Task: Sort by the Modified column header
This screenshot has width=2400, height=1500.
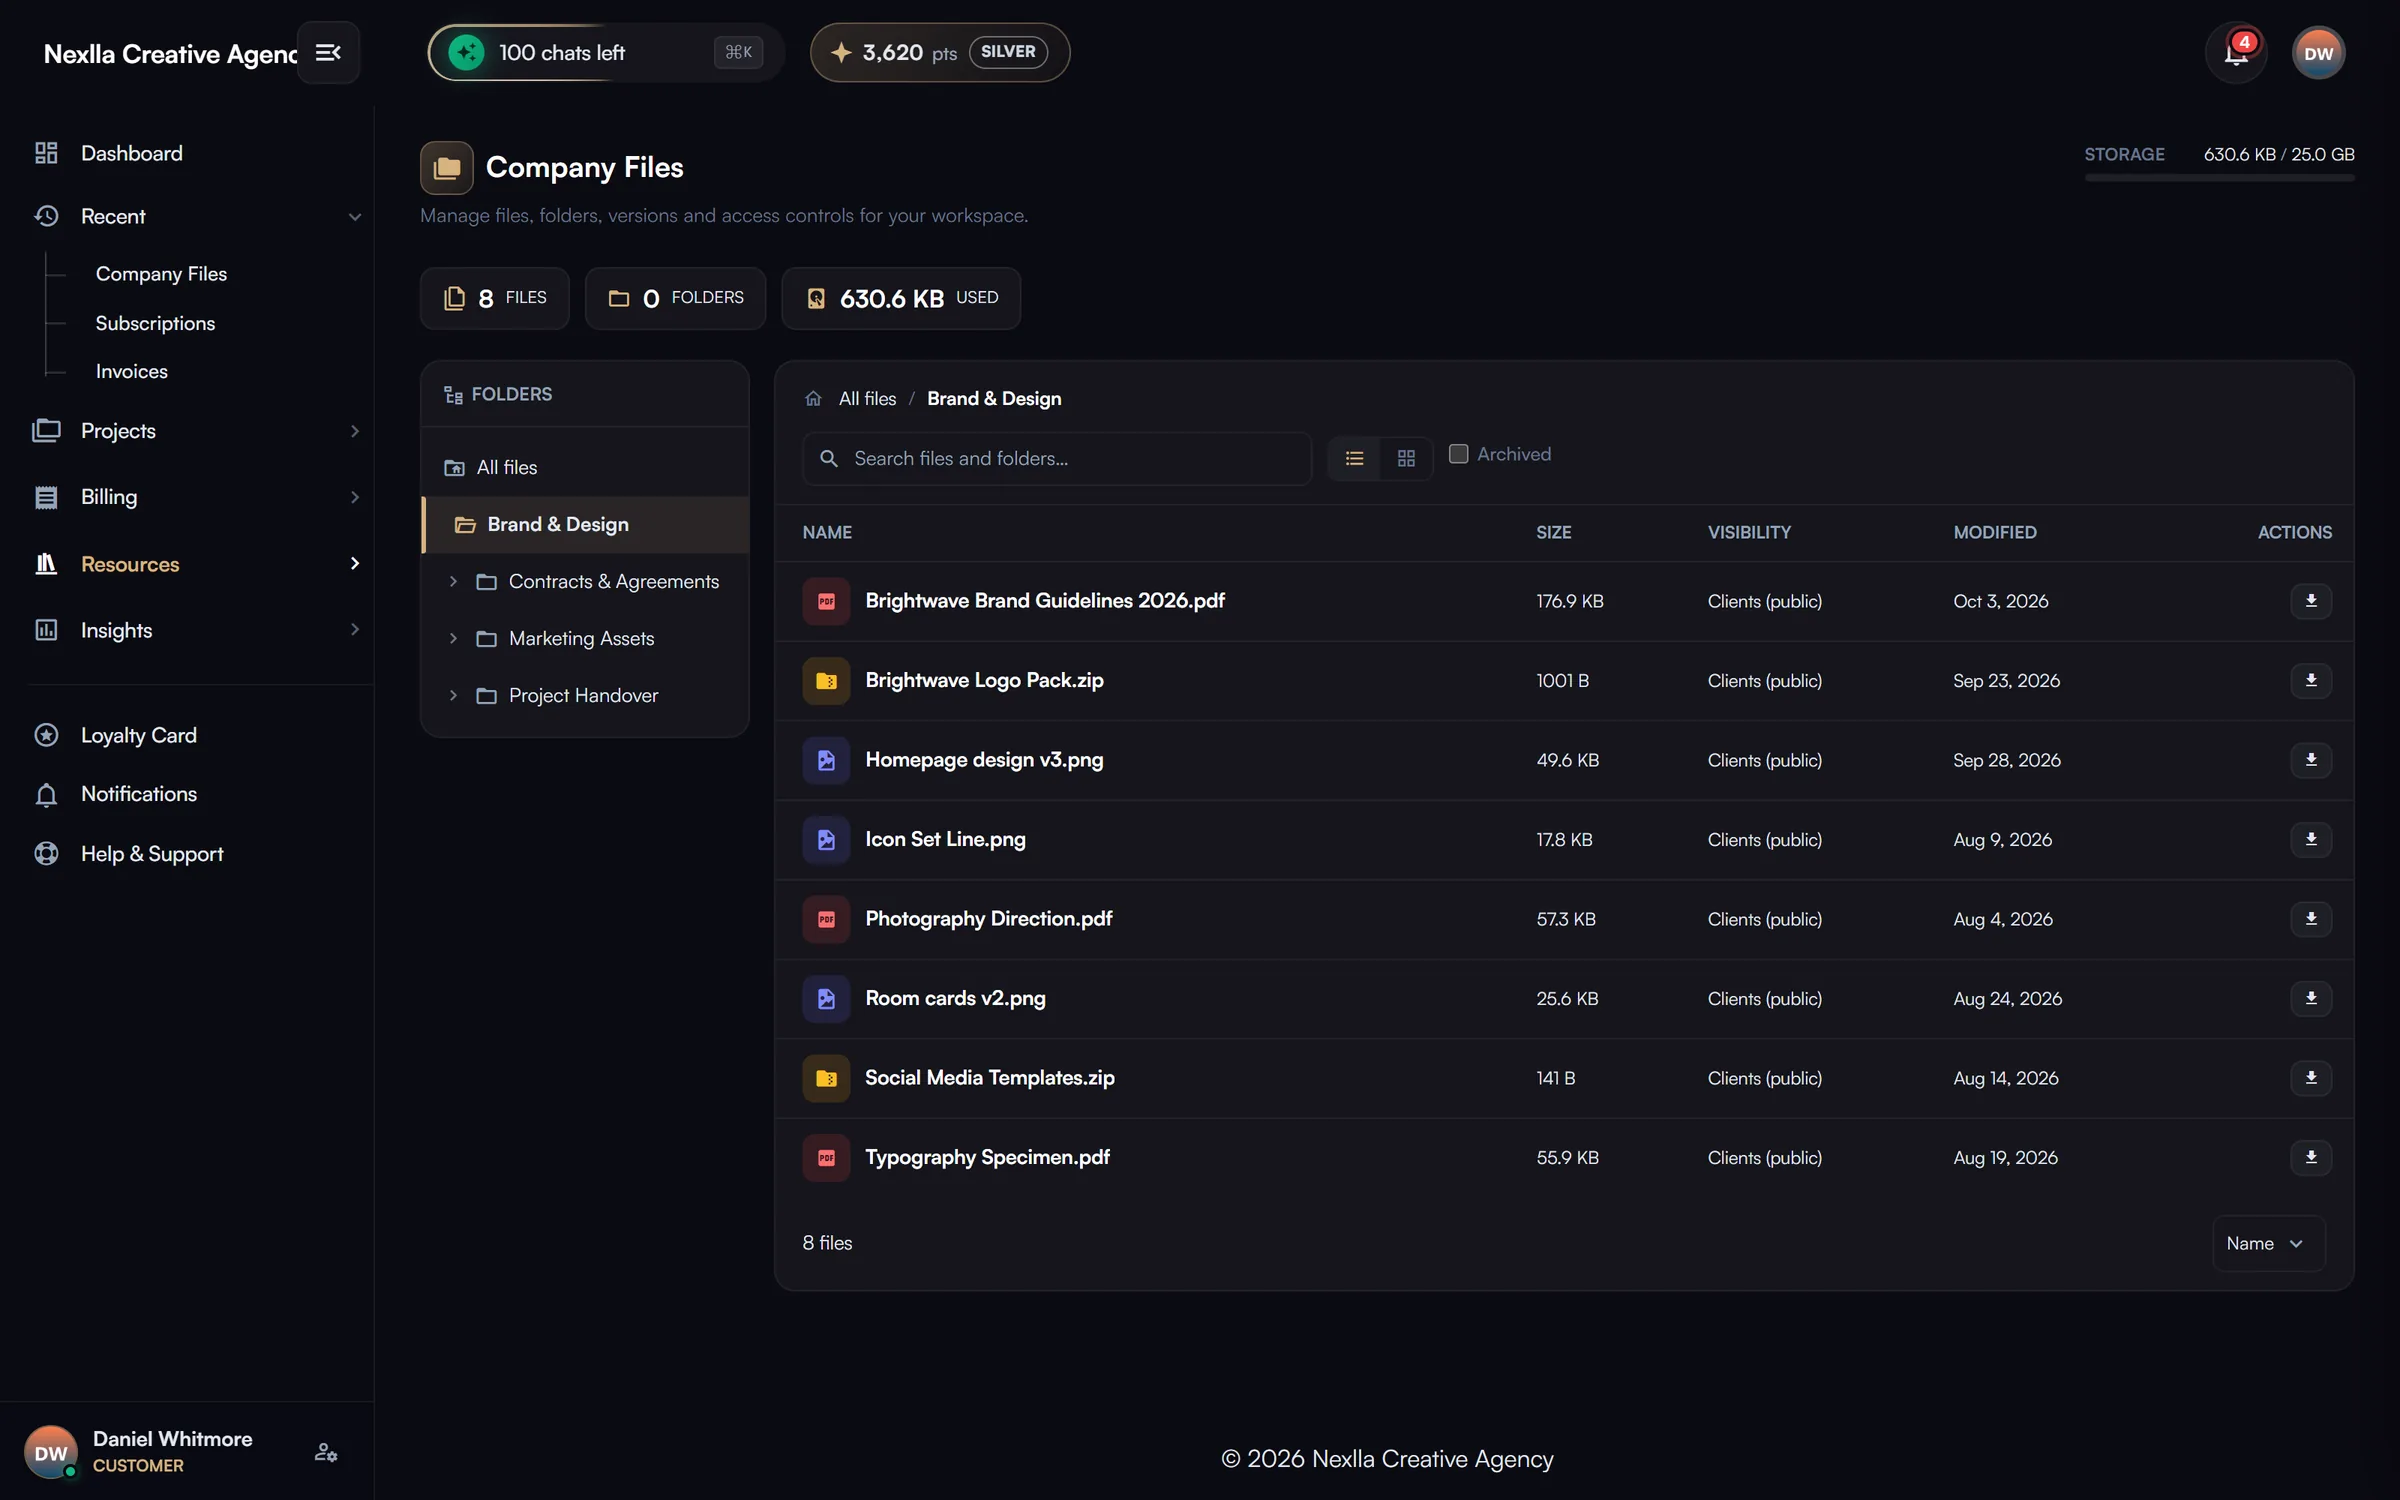Action: click(x=1995, y=533)
